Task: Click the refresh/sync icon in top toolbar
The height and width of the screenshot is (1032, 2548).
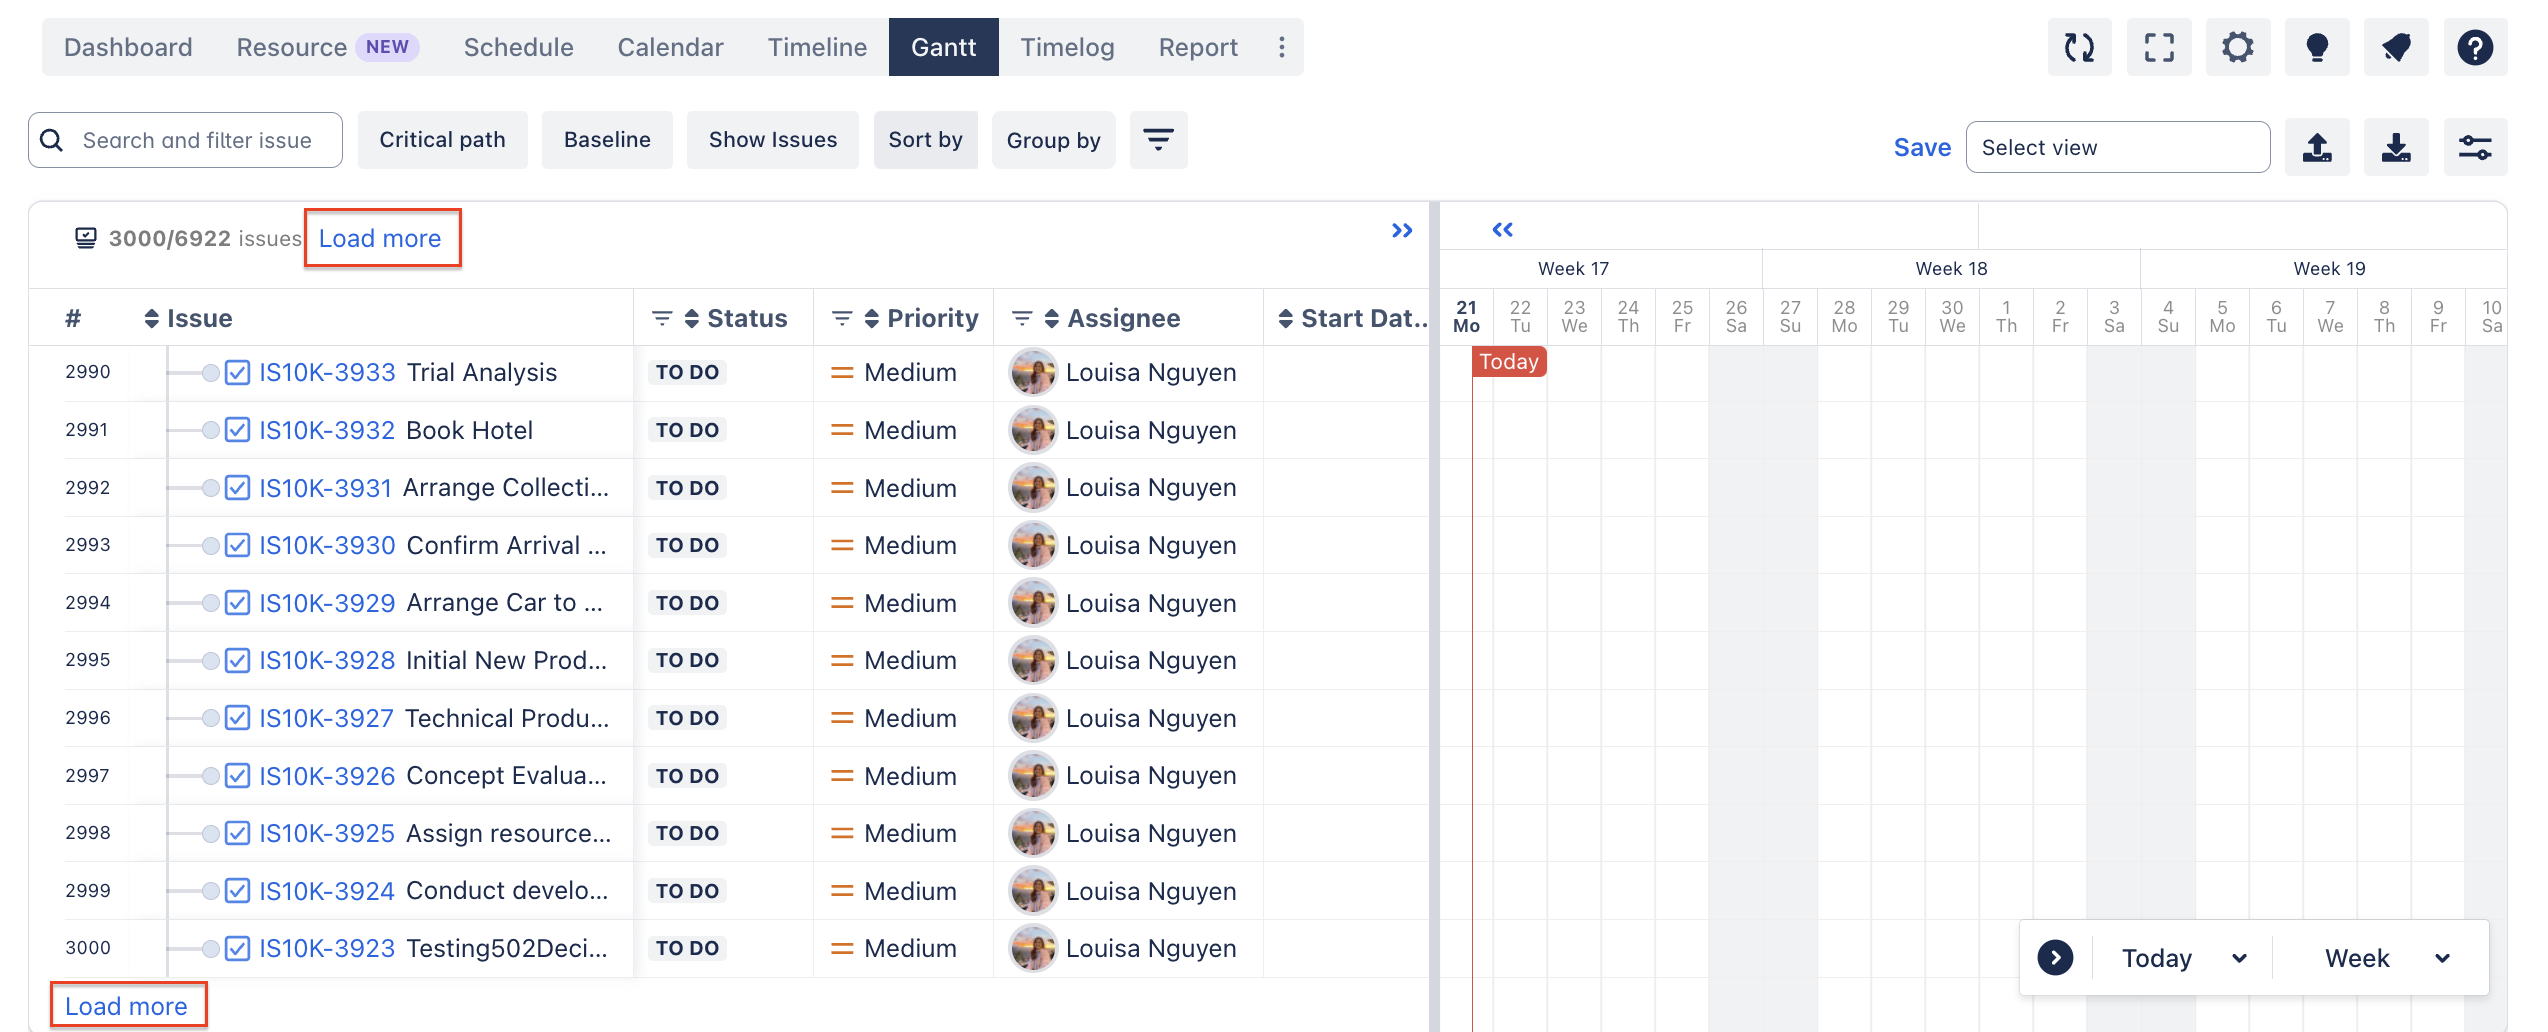Action: click(2079, 47)
